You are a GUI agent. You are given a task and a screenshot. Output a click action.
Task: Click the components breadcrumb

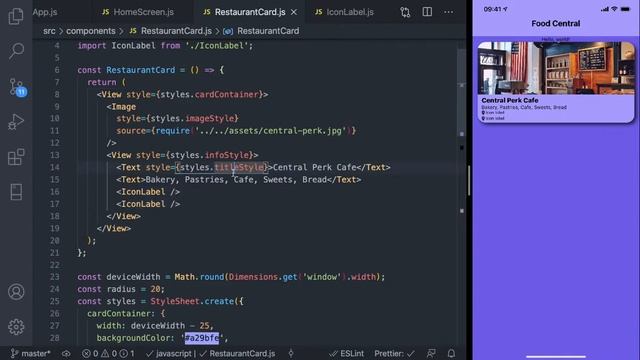[x=91, y=31]
